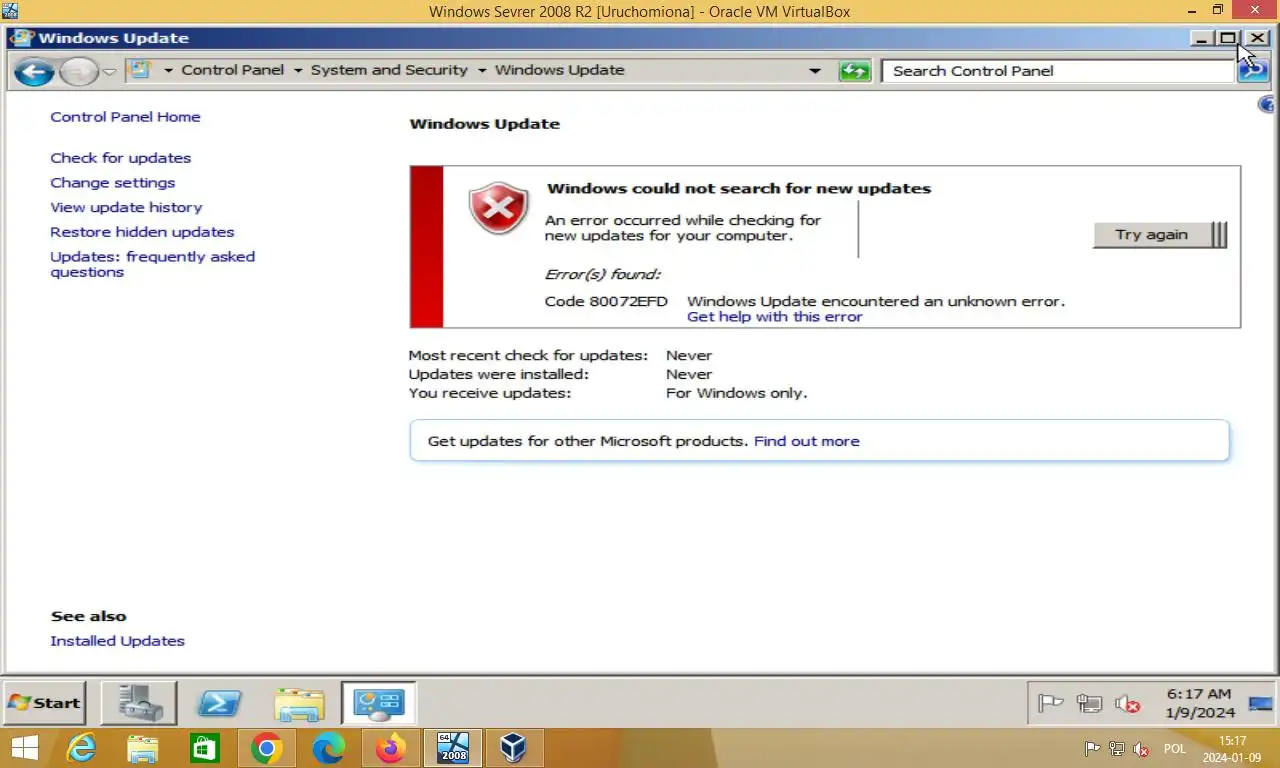Click Find out more link
Screen dimensions: 1280x768
[806, 441]
